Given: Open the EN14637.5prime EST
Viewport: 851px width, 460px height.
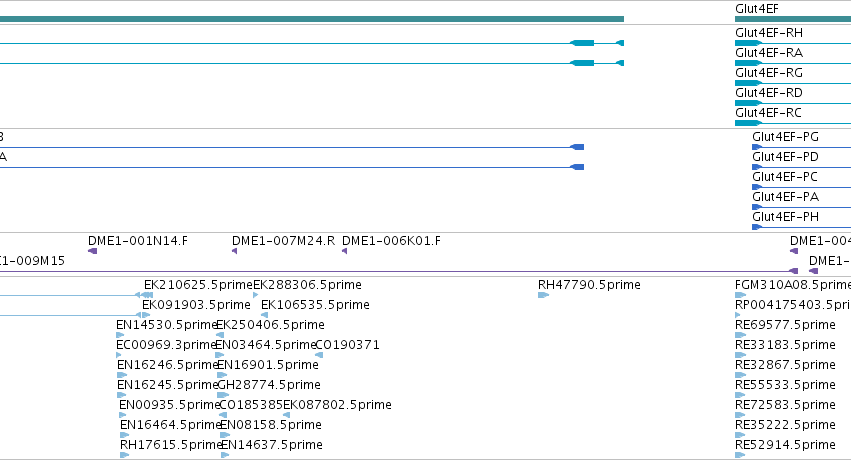Looking at the screenshot, I should [271, 445].
